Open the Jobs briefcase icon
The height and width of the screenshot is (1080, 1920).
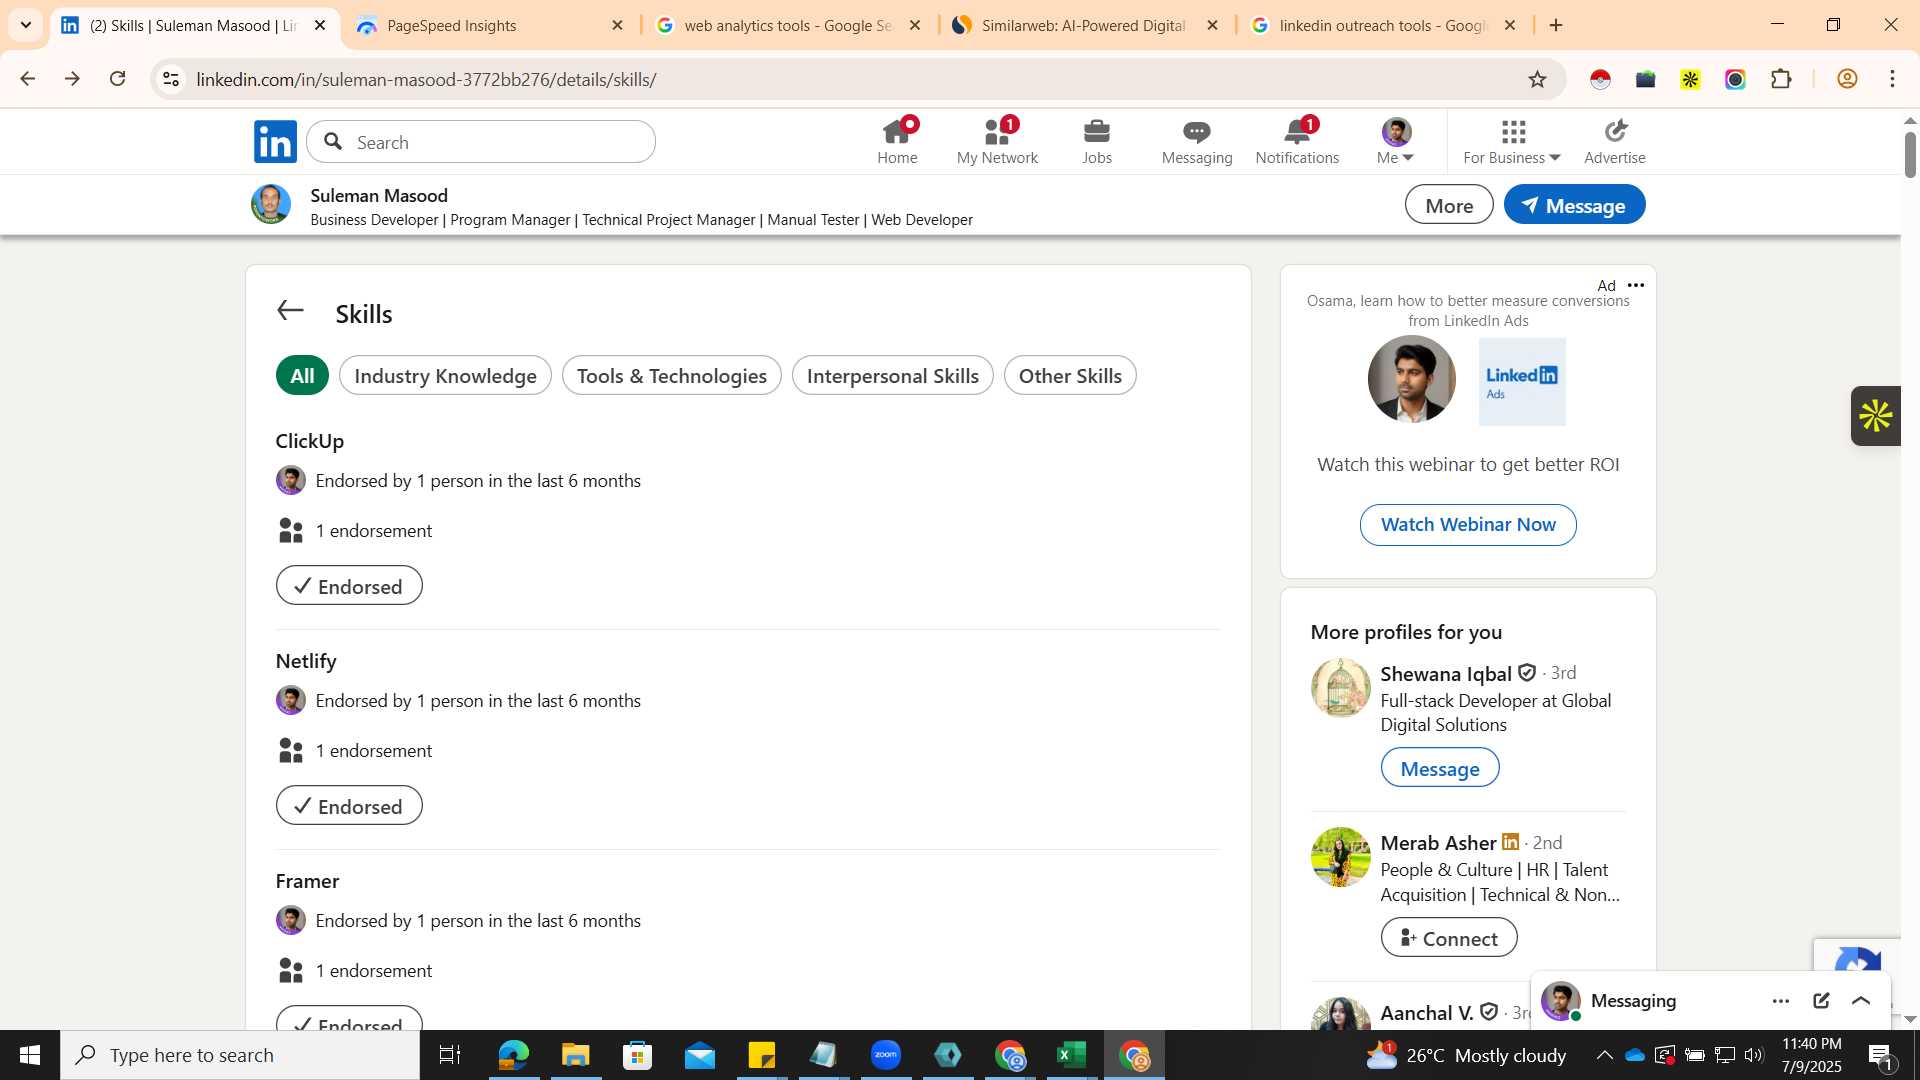click(1097, 141)
